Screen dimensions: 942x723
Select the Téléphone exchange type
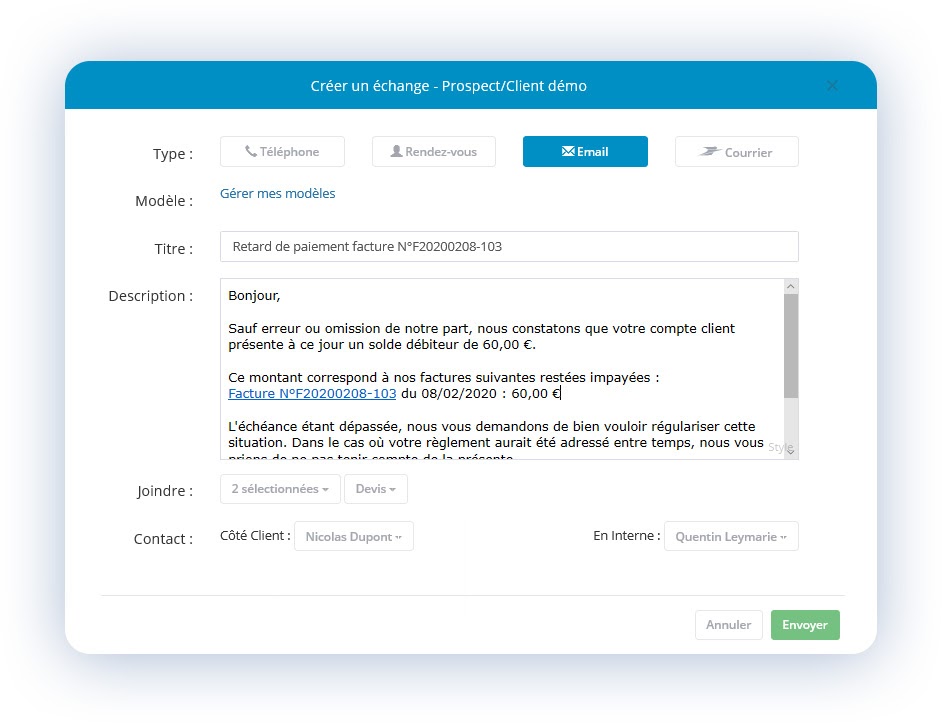coord(282,151)
